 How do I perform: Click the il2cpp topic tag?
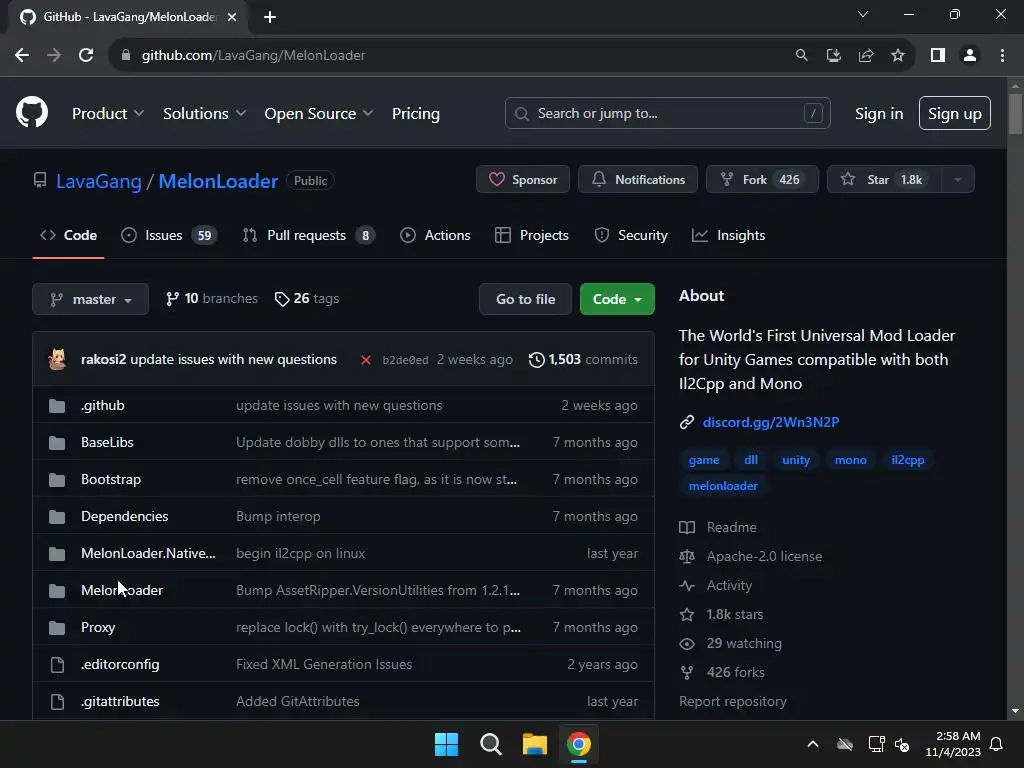click(908, 460)
